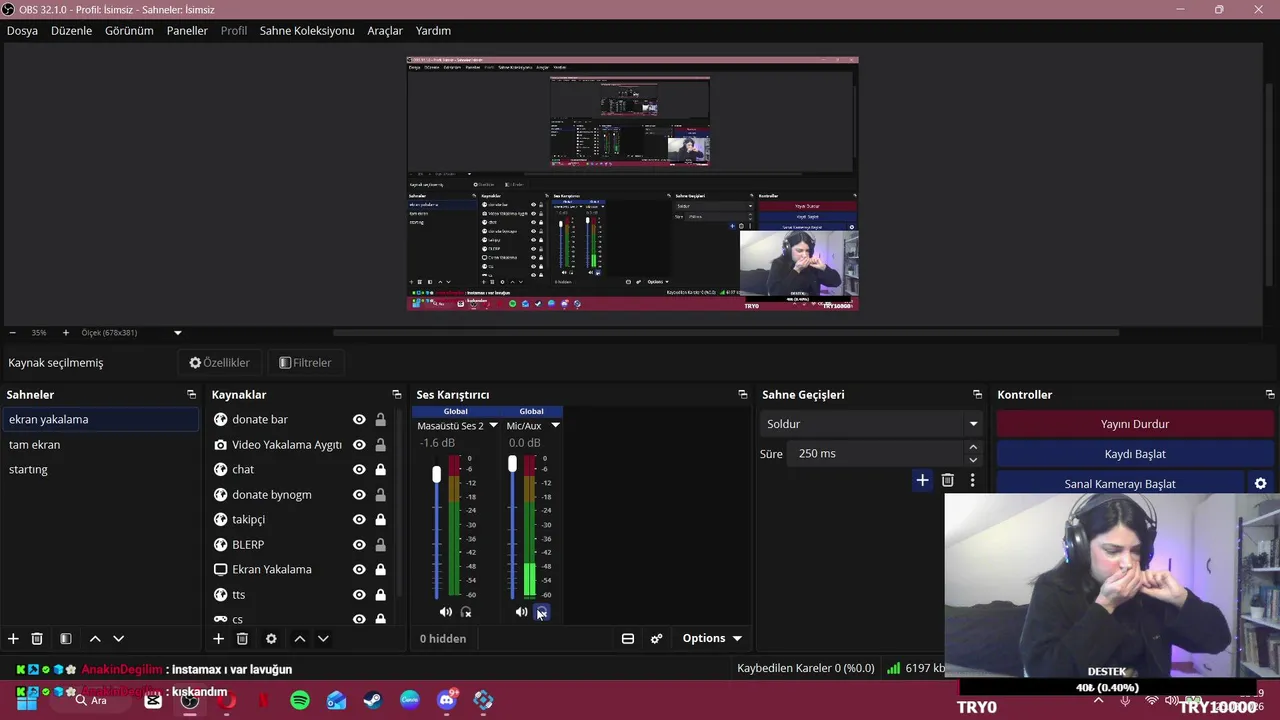Image resolution: width=1280 pixels, height=720 pixels.
Task: Delete the selected scene using the trash icon
Action: (x=37, y=638)
